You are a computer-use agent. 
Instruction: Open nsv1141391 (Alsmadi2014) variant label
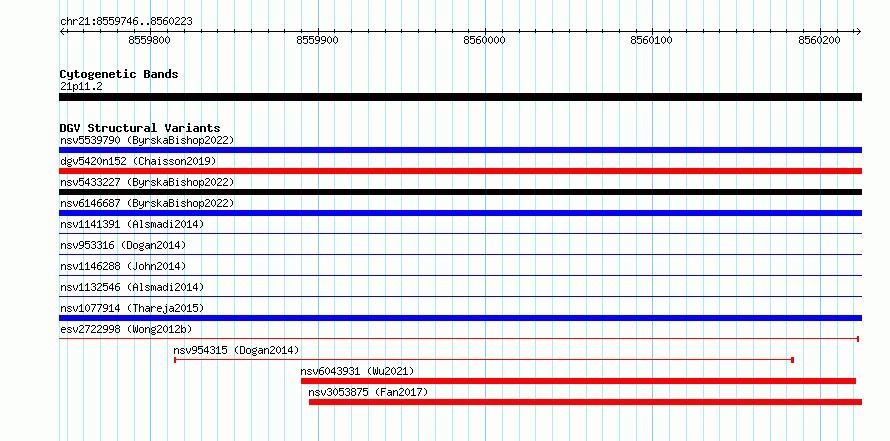point(132,224)
